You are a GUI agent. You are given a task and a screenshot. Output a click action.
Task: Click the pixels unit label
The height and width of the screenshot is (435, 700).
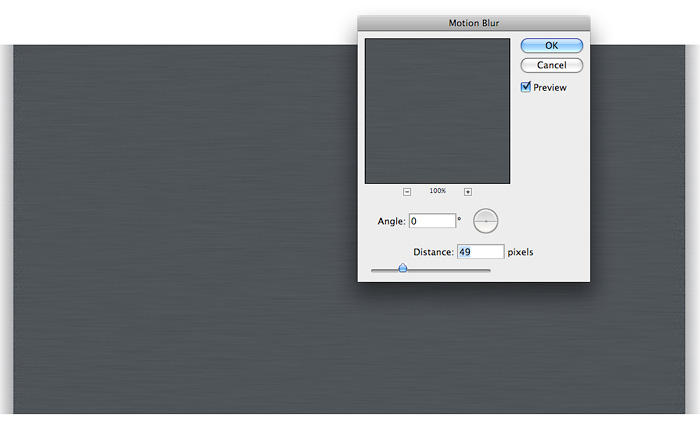520,252
